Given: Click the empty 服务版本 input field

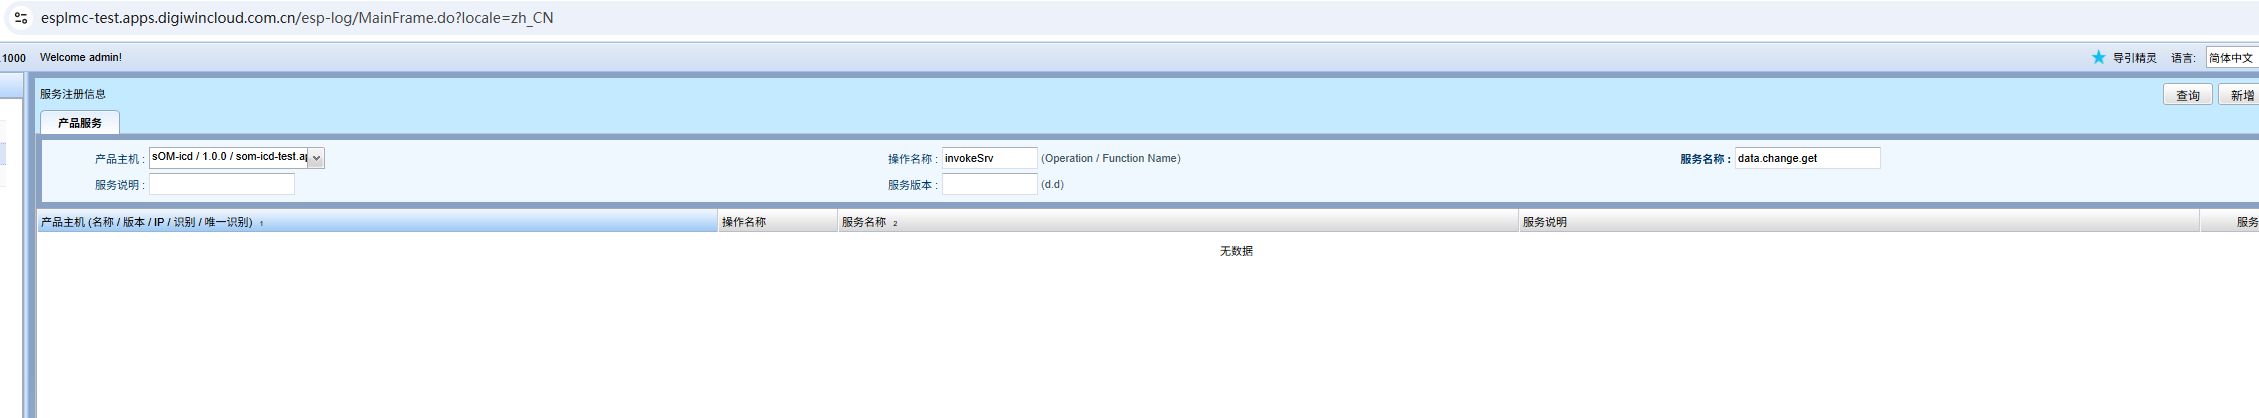Looking at the screenshot, I should coord(989,184).
